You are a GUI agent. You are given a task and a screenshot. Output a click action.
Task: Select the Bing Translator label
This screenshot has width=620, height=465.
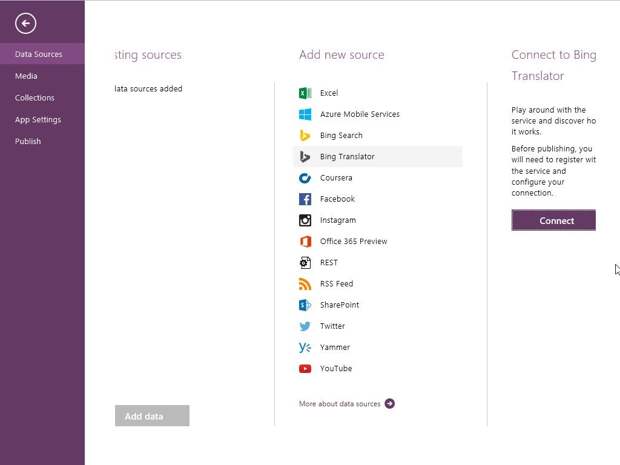347,157
